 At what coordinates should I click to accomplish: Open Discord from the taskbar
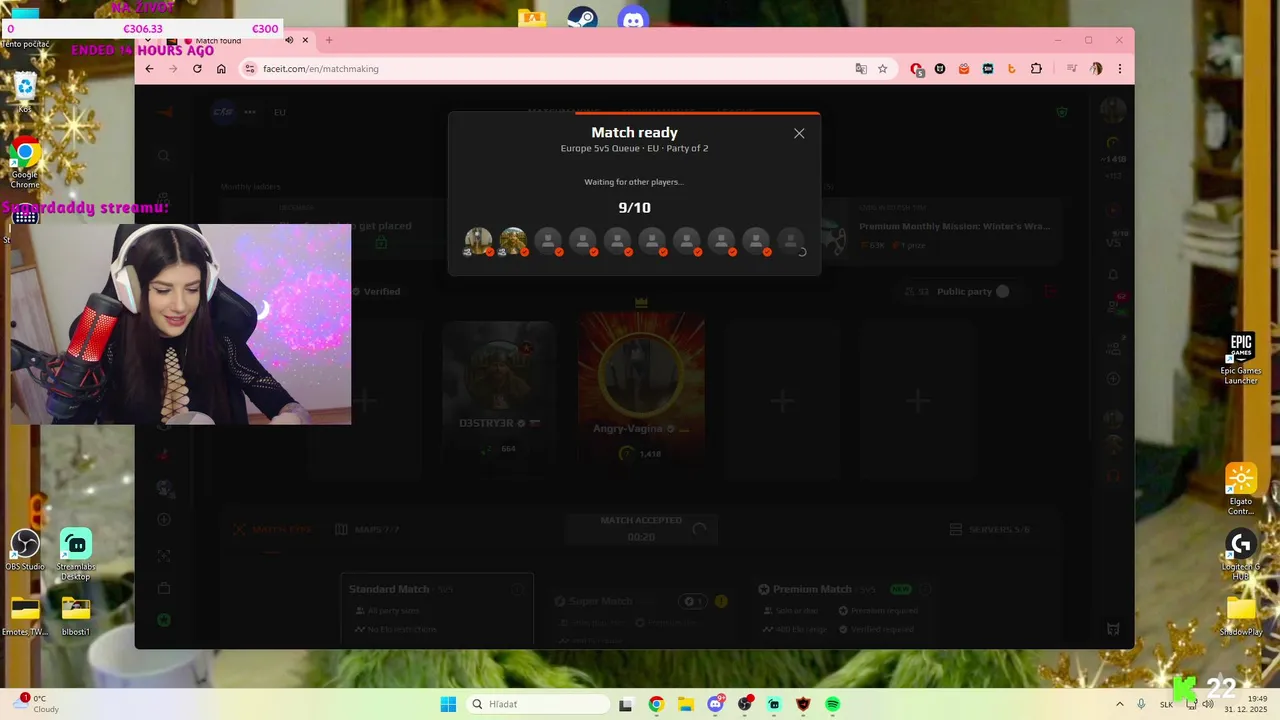715,704
